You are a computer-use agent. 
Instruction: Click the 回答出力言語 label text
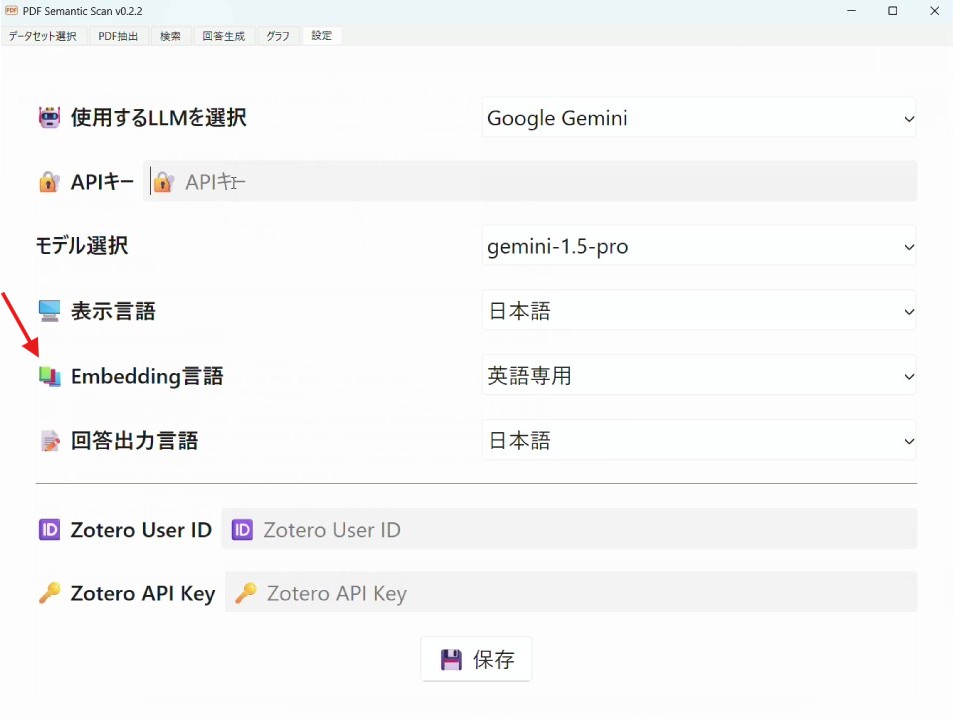click(134, 441)
